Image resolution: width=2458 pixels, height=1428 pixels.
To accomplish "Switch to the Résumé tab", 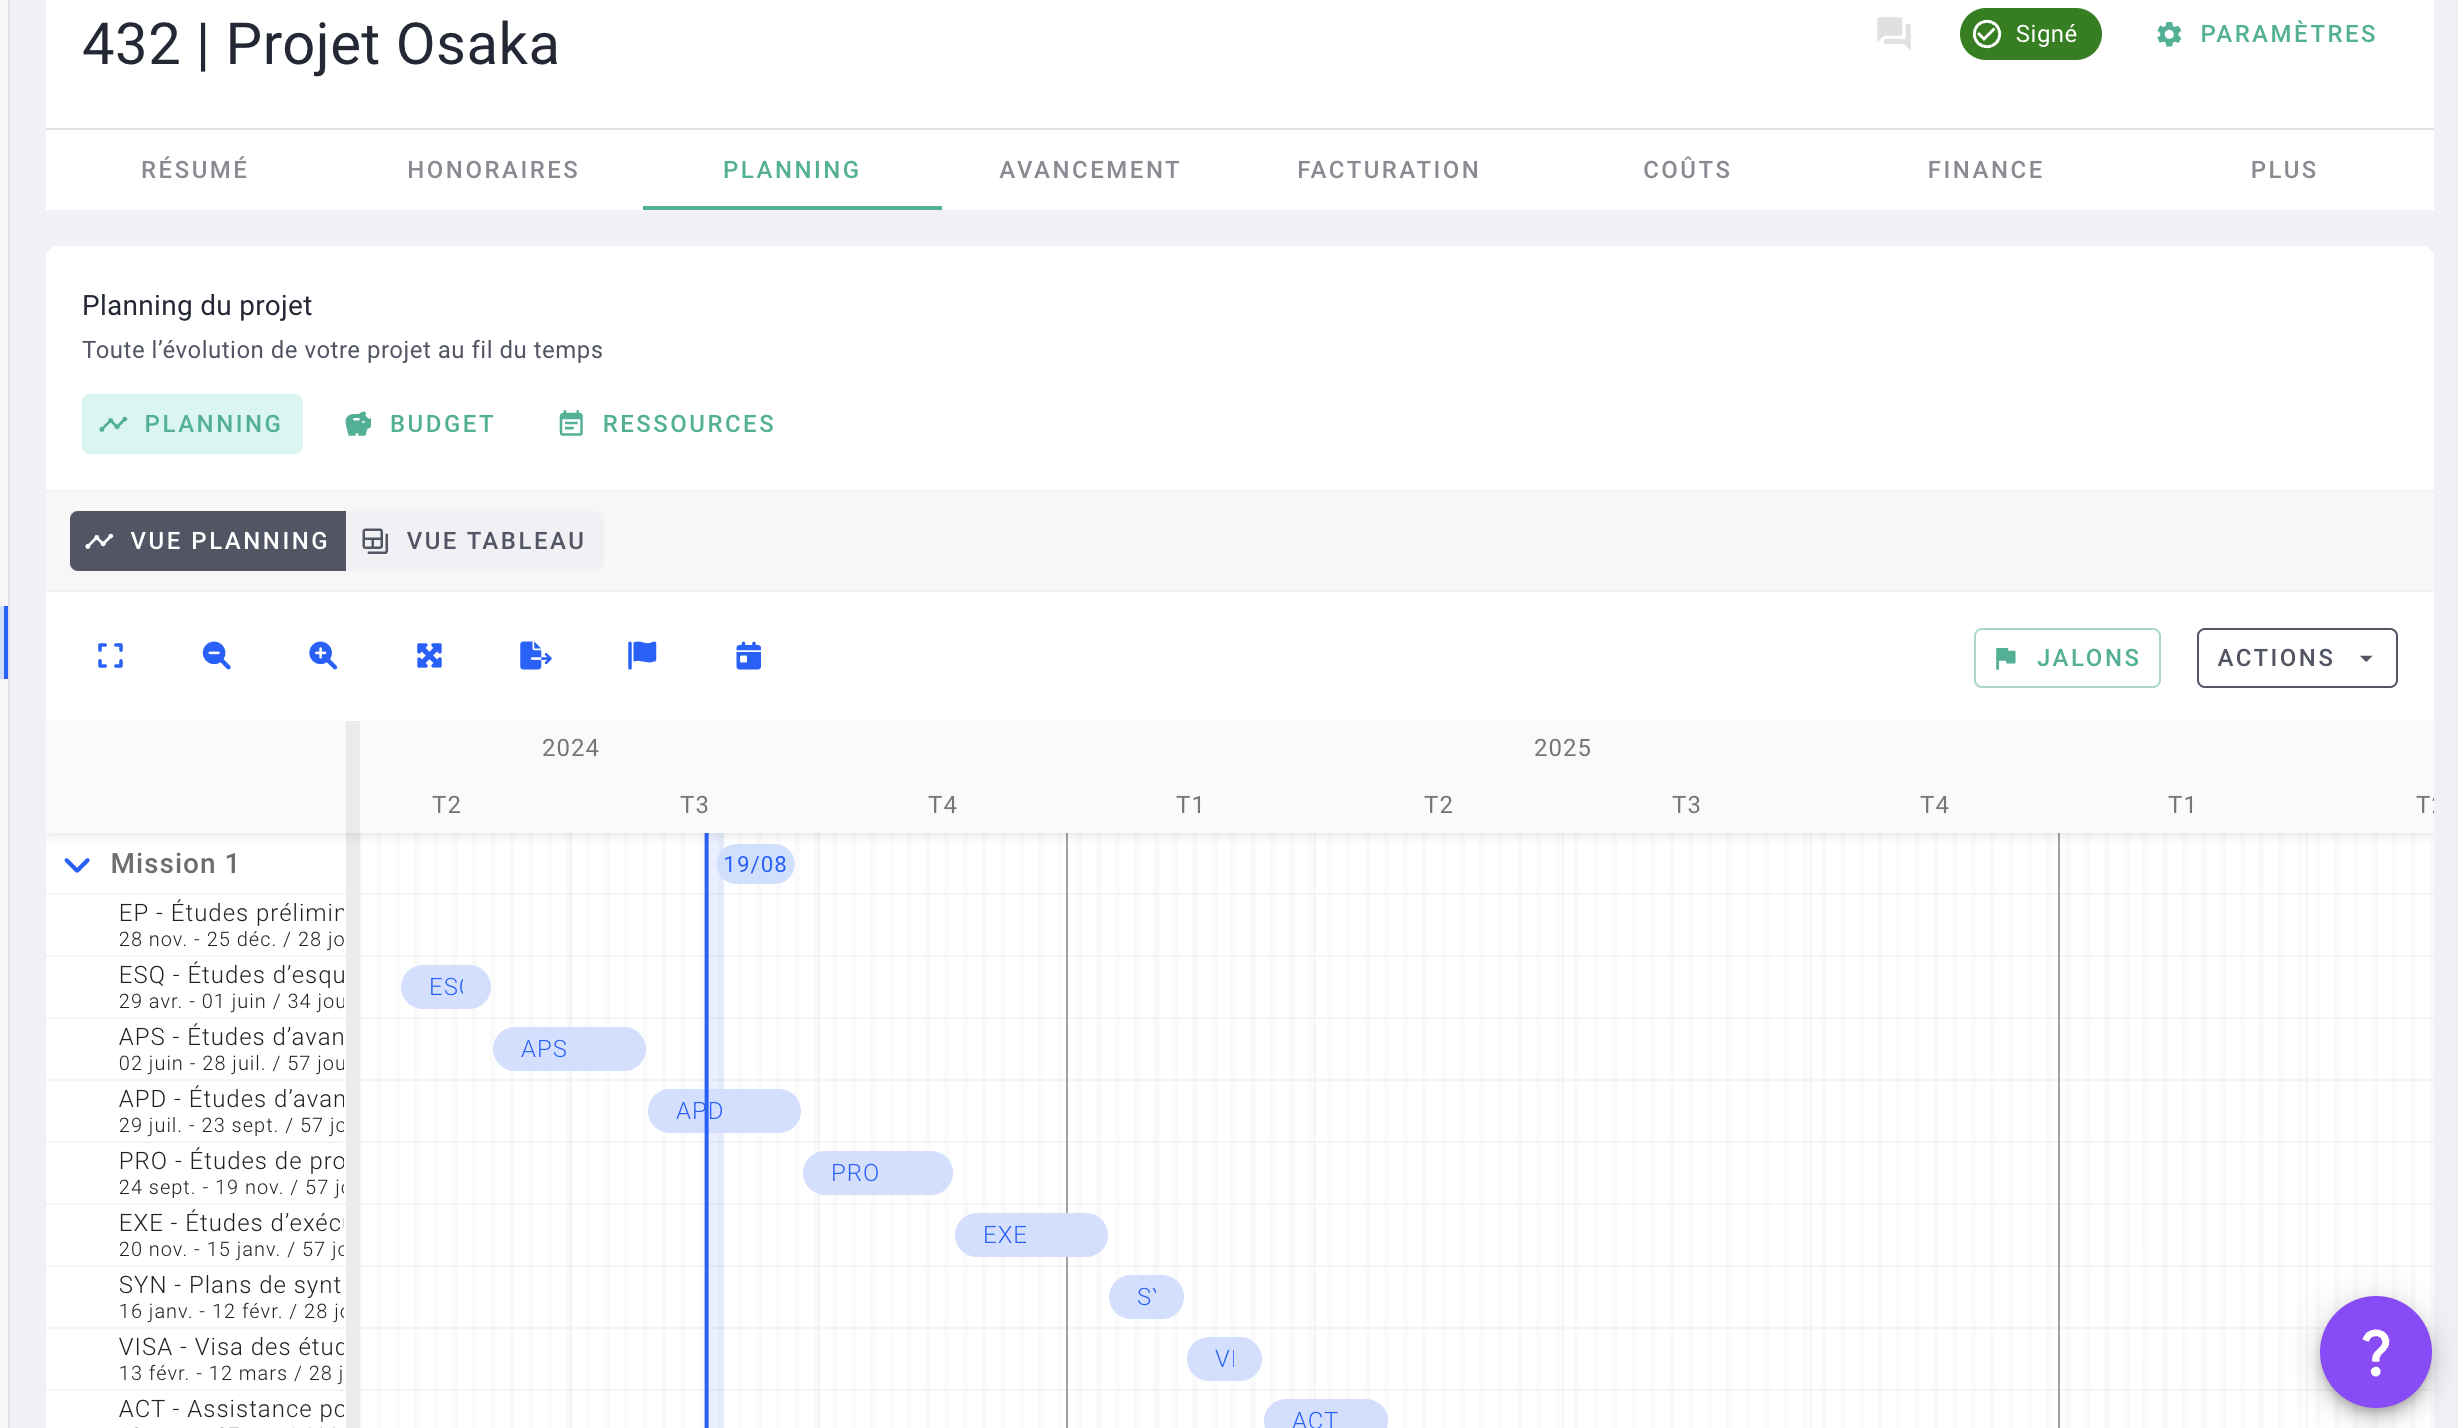I will pyautogui.click(x=195, y=170).
